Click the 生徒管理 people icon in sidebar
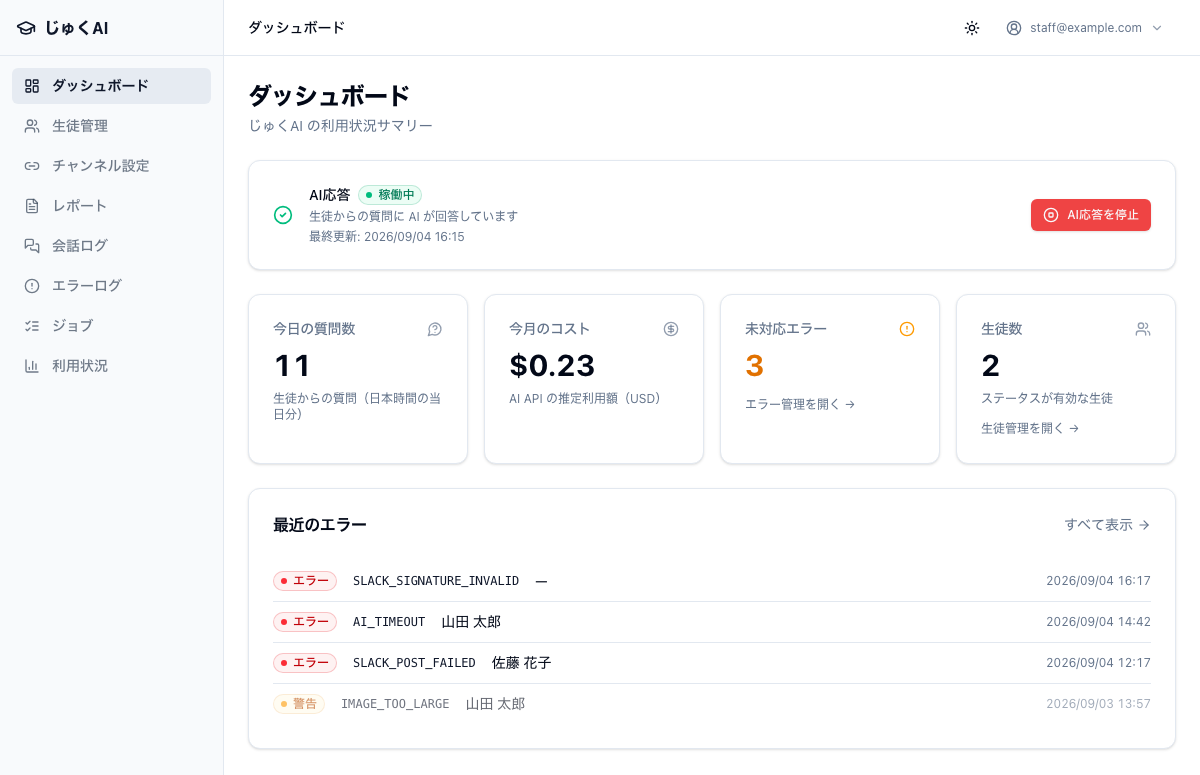Image resolution: width=1200 pixels, height=775 pixels. [32, 126]
